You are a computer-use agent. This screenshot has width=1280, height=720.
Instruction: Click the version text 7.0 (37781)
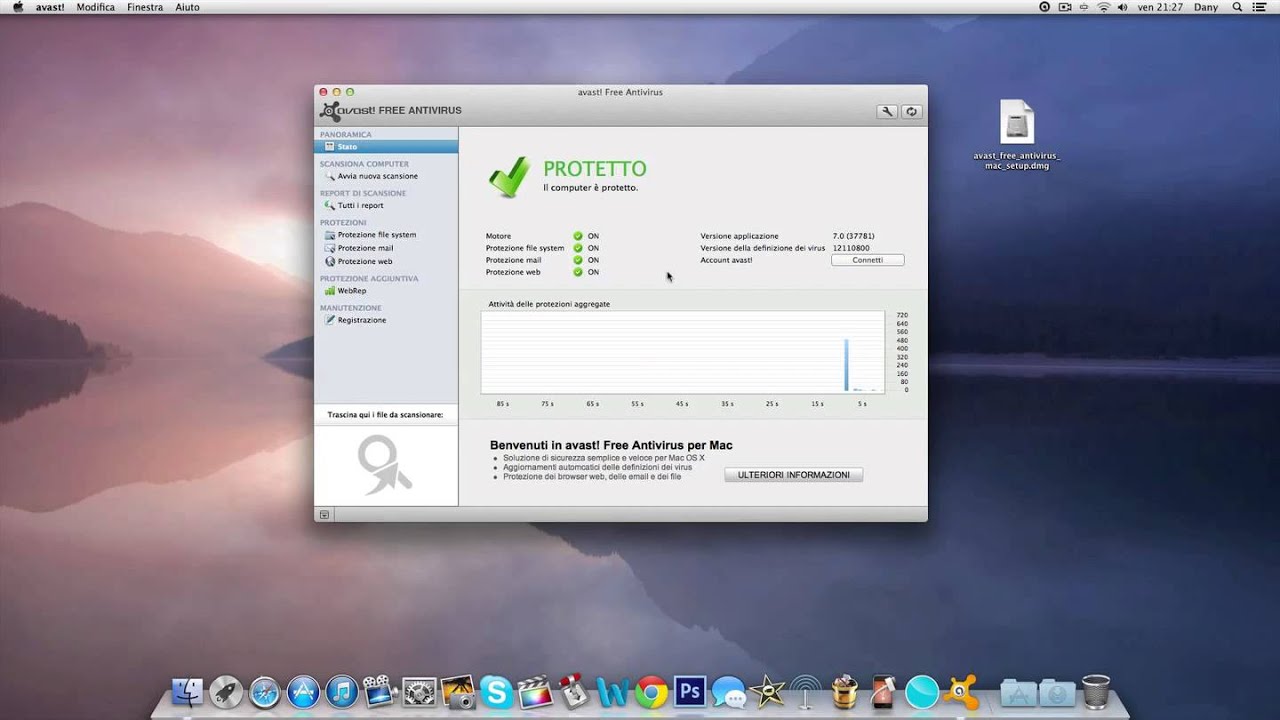click(x=853, y=236)
